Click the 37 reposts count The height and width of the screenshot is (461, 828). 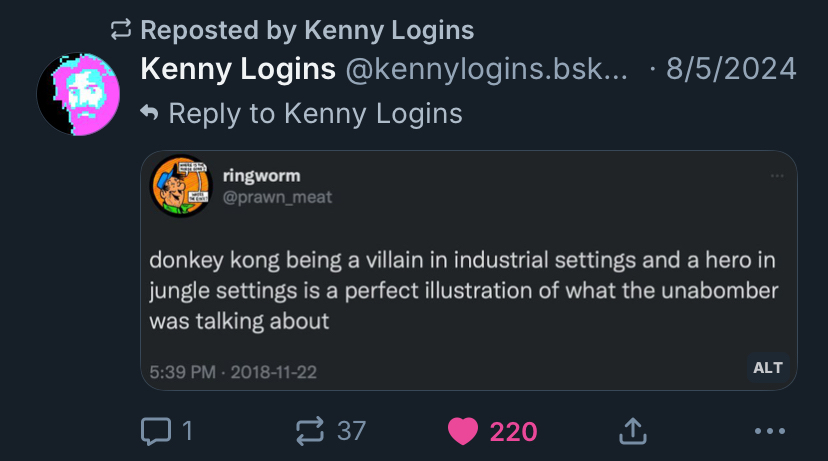[x=351, y=431]
